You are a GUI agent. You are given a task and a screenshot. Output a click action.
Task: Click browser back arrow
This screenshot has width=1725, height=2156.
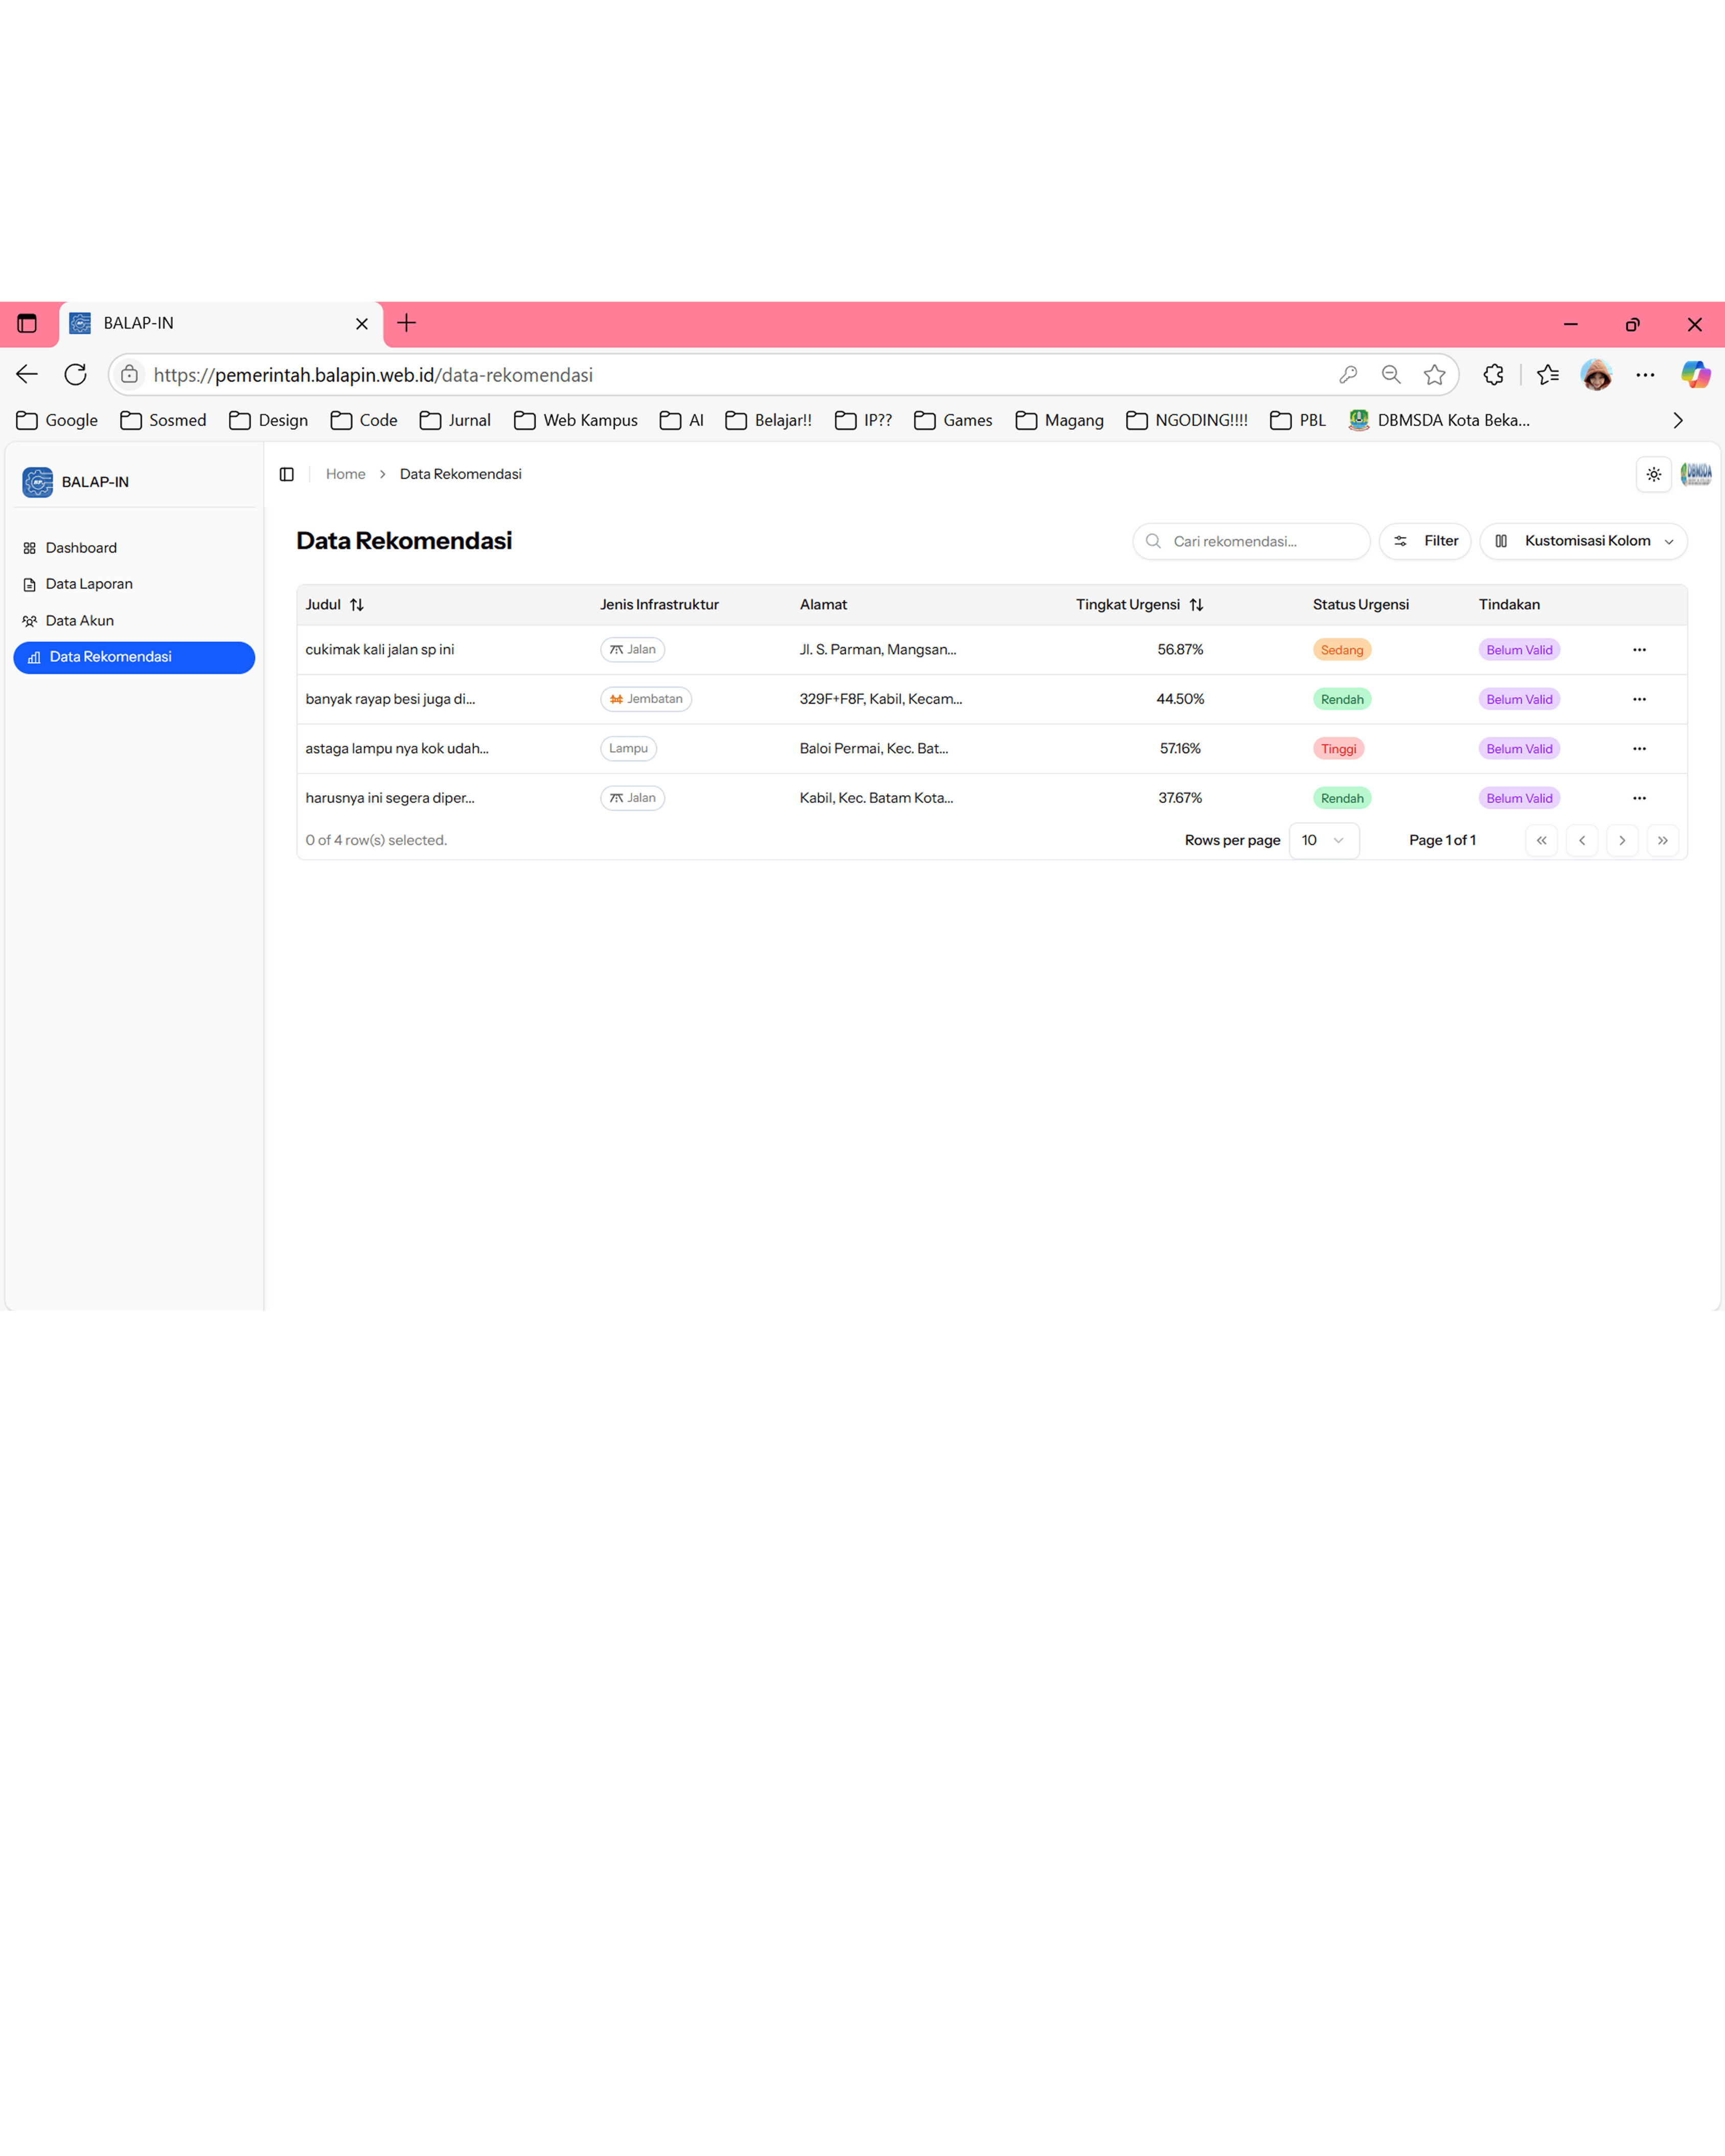(x=27, y=375)
